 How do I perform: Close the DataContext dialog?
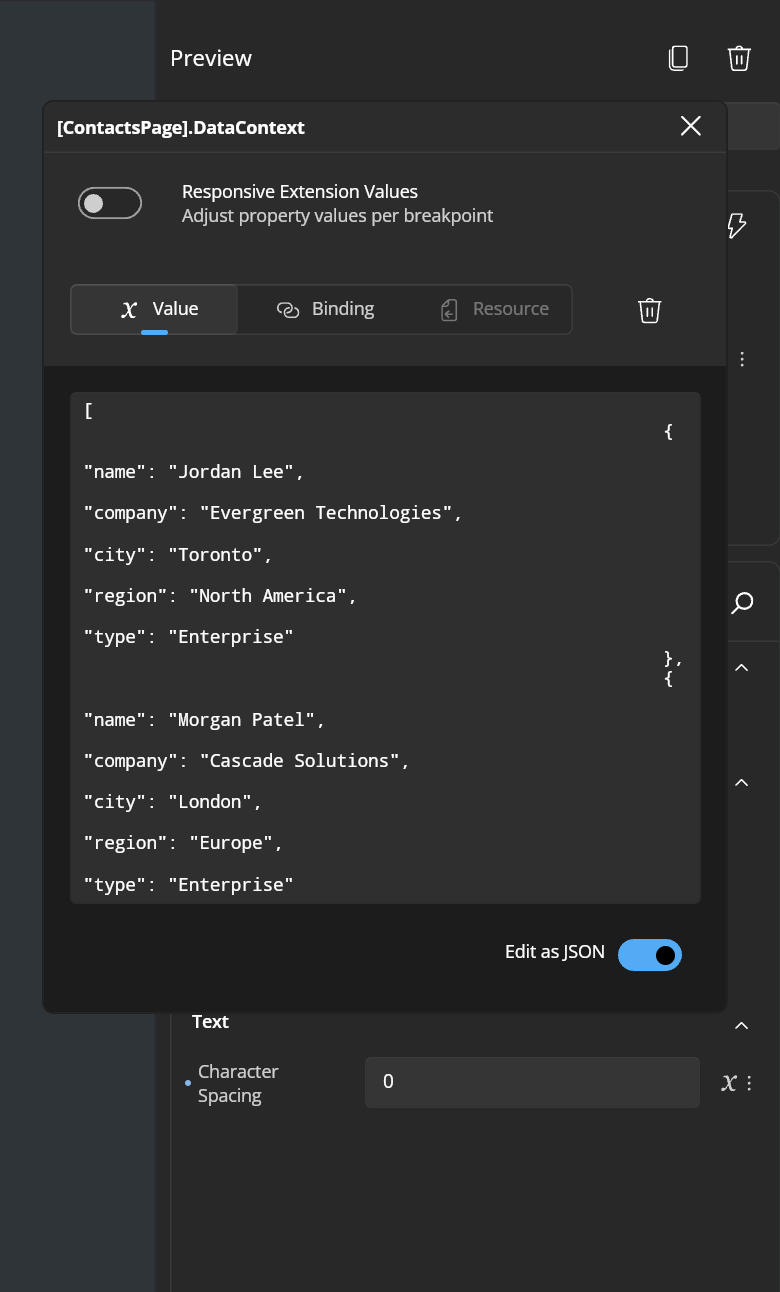(x=690, y=125)
